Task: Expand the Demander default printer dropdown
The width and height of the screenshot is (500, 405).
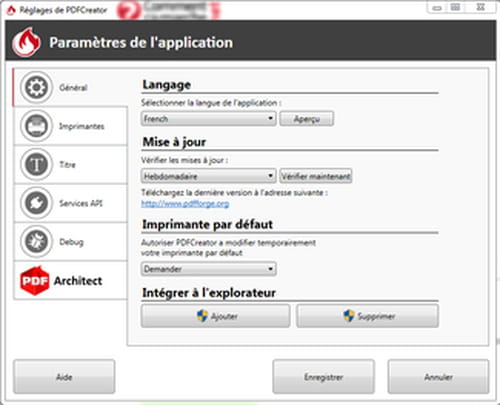Action: (209, 269)
